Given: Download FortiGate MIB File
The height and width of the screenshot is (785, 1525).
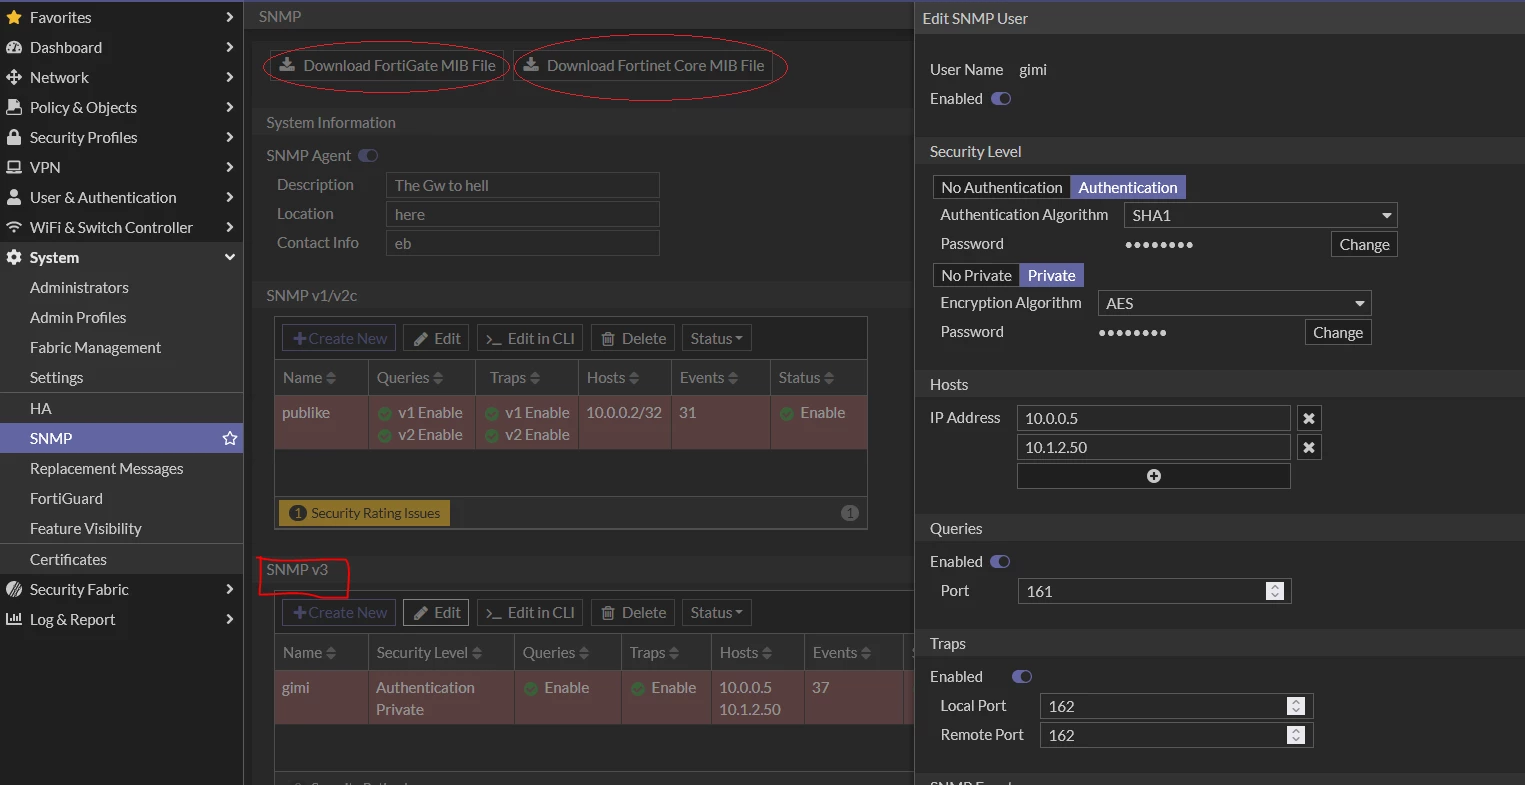Looking at the screenshot, I should (x=387, y=65).
